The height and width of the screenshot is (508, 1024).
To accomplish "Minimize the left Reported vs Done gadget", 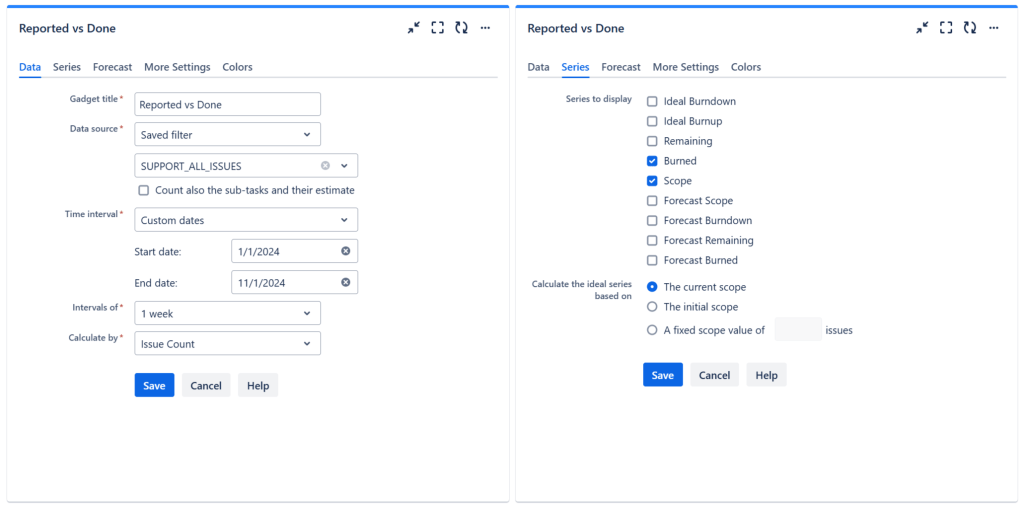I will pyautogui.click(x=414, y=28).
